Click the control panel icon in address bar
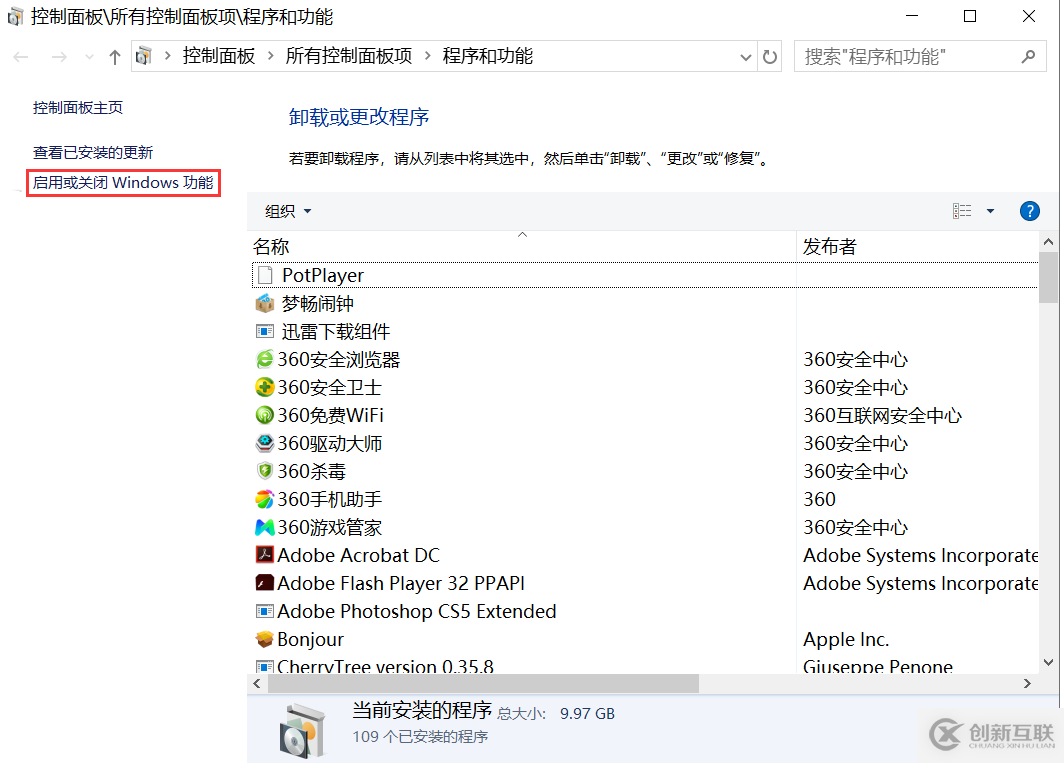The width and height of the screenshot is (1064, 763). coord(144,56)
